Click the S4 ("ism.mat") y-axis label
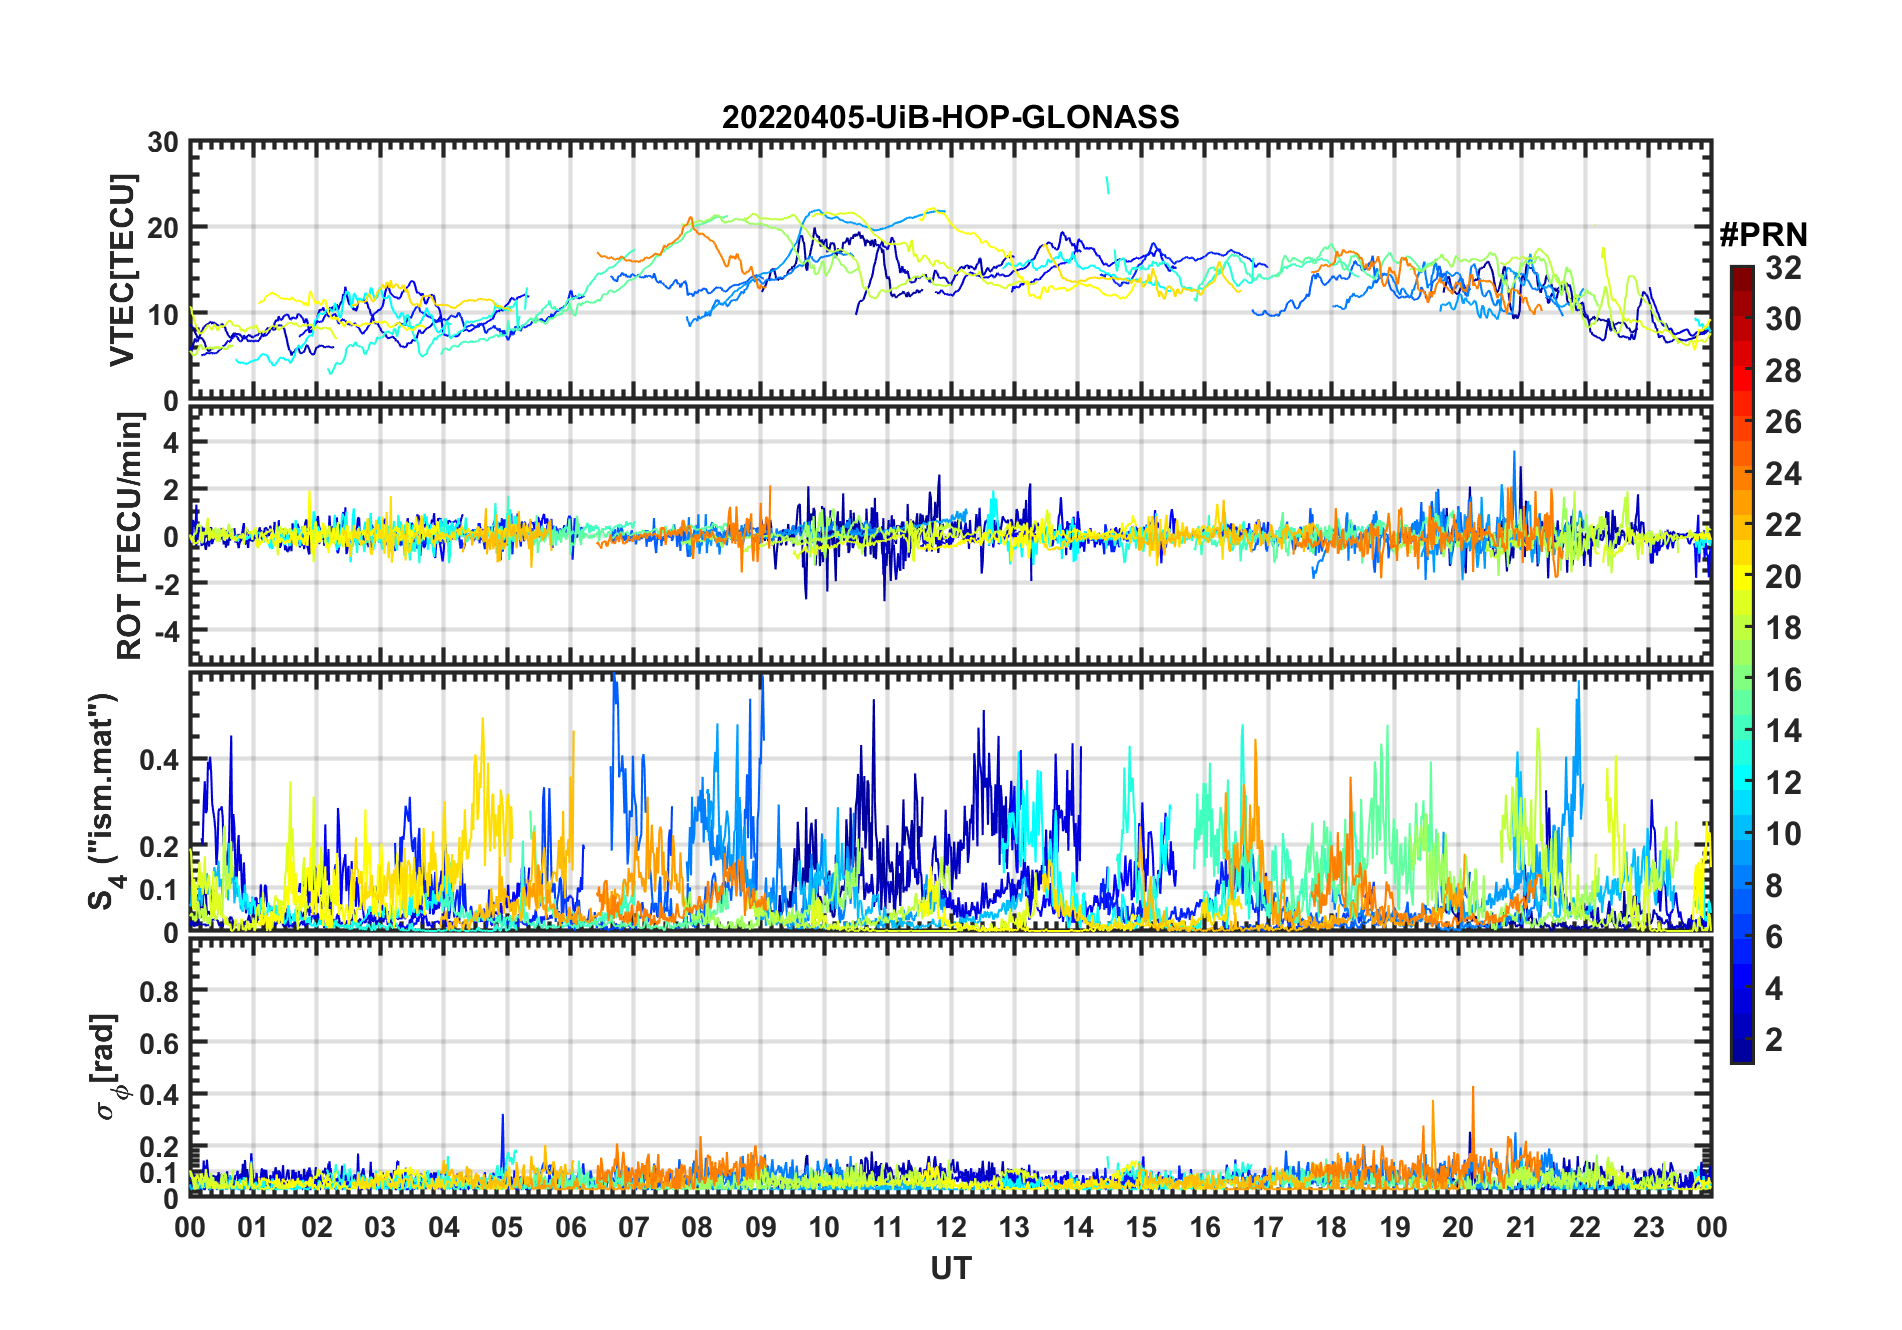 [103, 801]
